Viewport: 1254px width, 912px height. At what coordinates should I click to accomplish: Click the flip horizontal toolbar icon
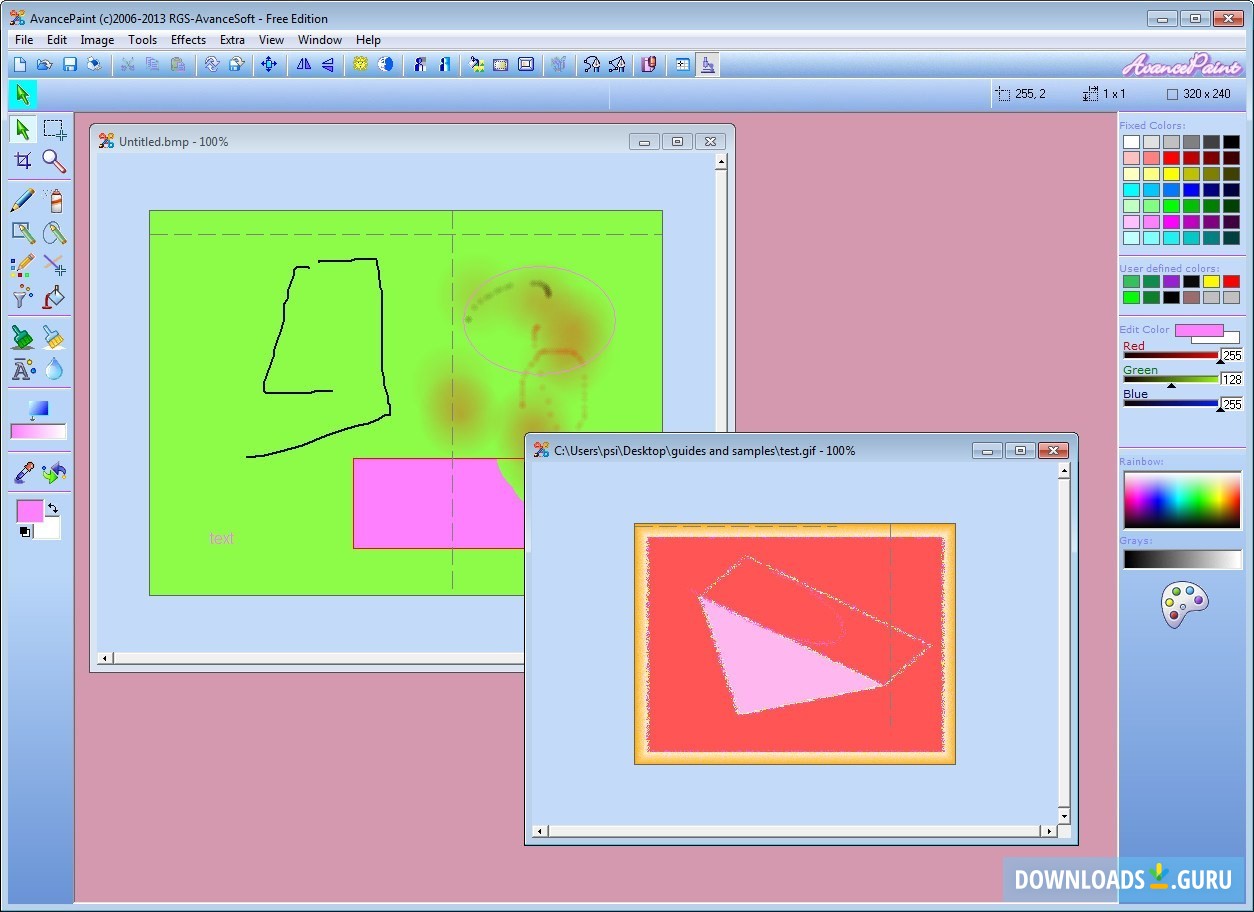pyautogui.click(x=303, y=65)
